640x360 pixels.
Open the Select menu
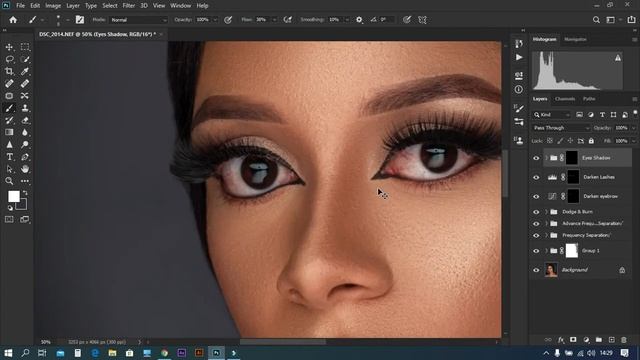(x=109, y=6)
